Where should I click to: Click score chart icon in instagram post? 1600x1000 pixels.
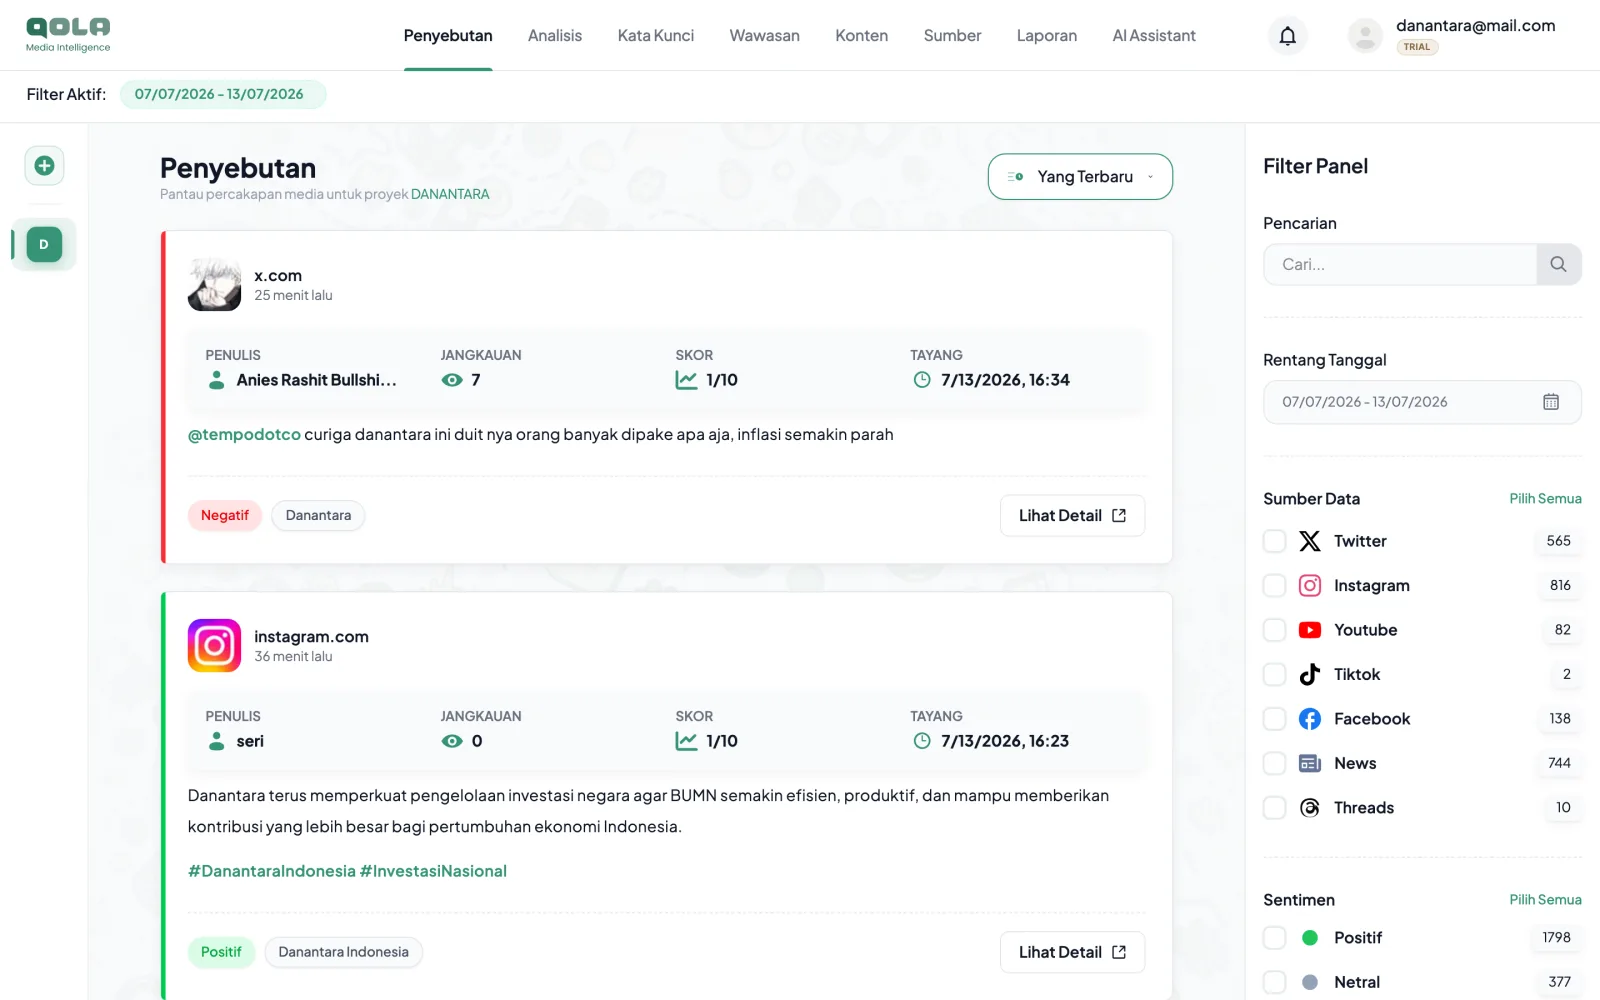pyautogui.click(x=686, y=741)
